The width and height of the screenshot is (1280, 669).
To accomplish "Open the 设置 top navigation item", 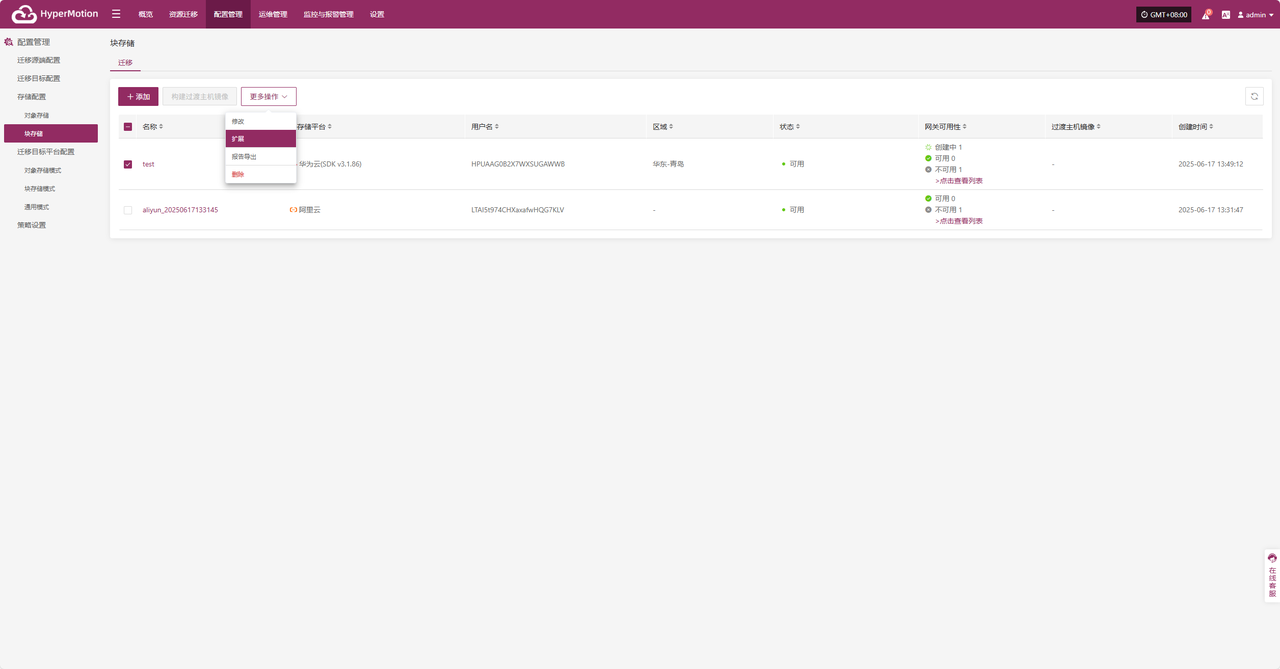I will (377, 14).
